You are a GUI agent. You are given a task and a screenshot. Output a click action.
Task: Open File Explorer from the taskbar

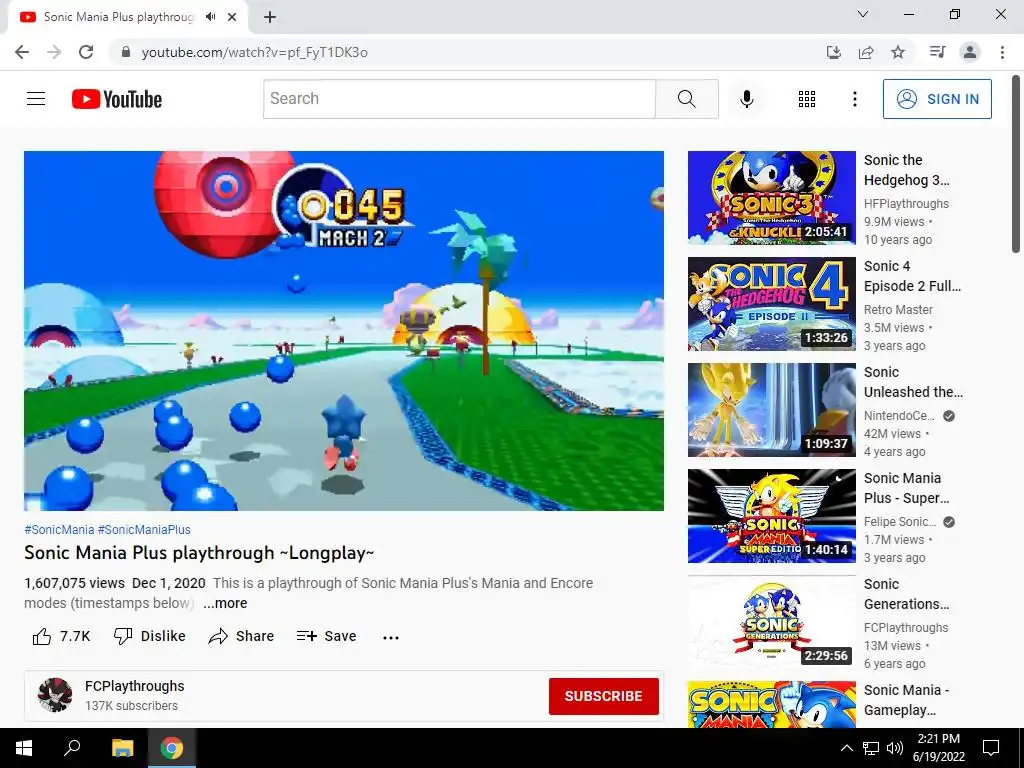click(122, 748)
